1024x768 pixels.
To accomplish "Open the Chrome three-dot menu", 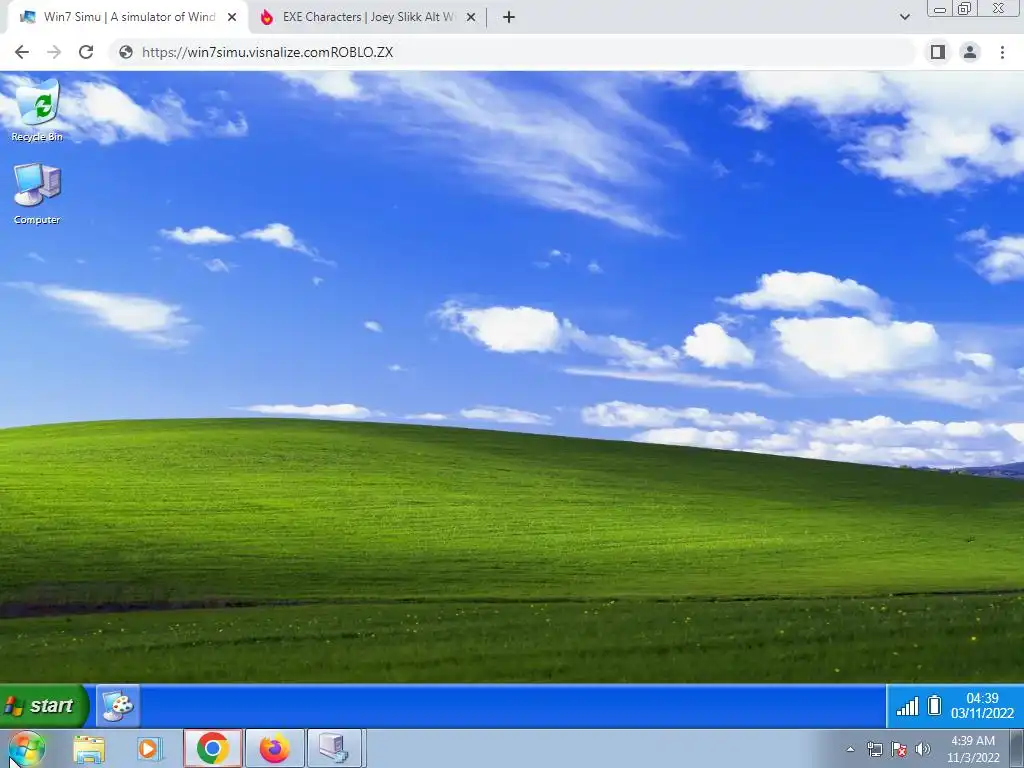I will point(1002,52).
